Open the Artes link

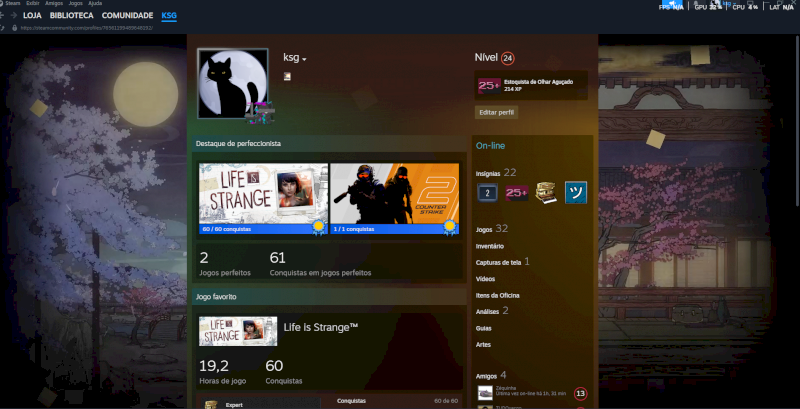(x=483, y=344)
